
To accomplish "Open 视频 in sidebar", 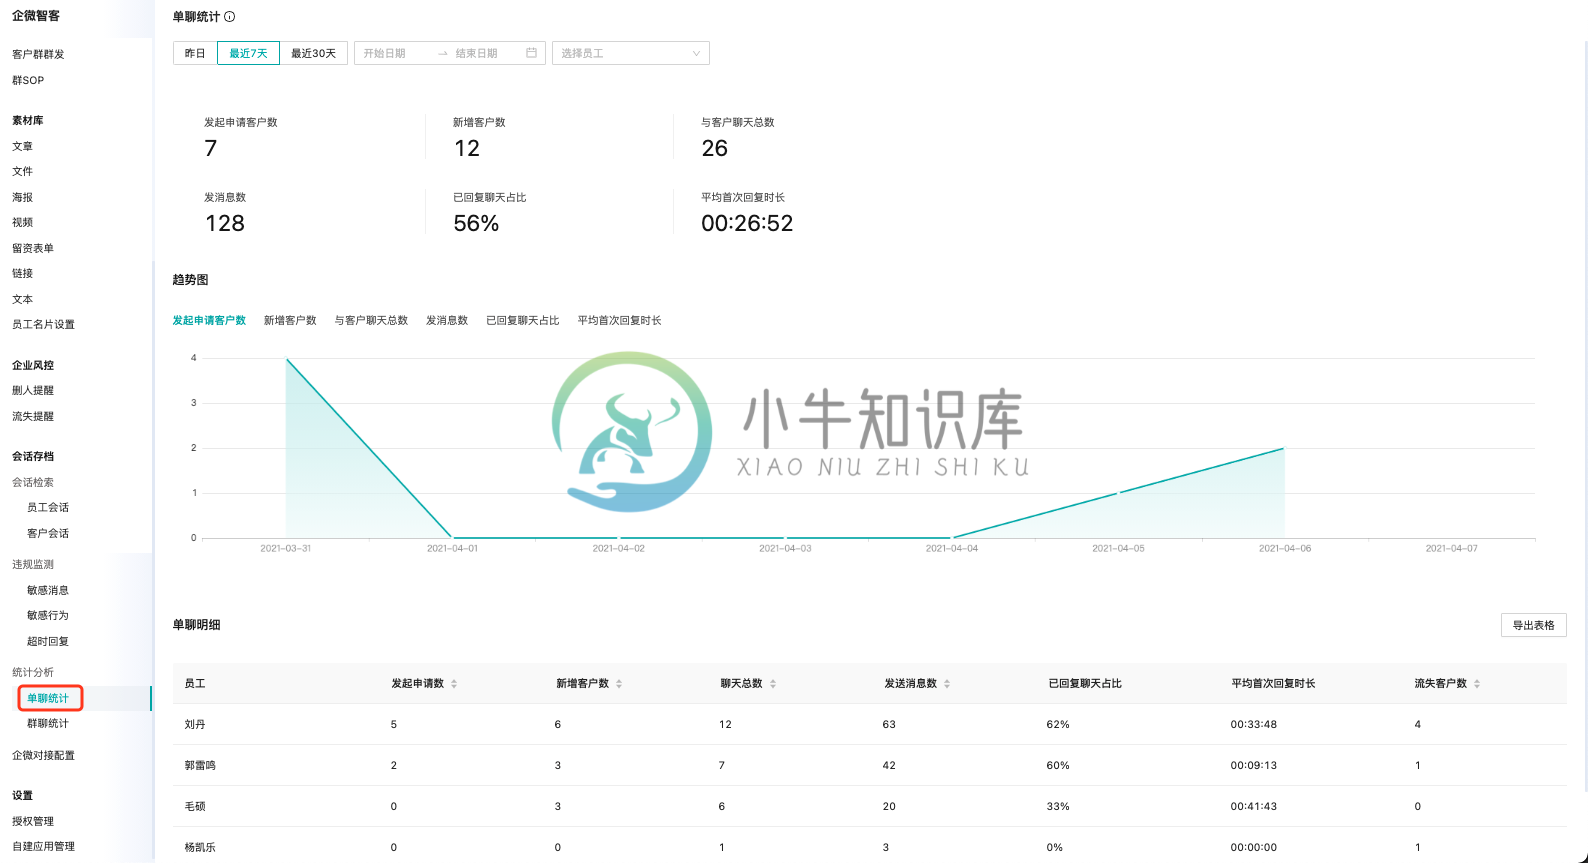I will pyautogui.click(x=22, y=222).
